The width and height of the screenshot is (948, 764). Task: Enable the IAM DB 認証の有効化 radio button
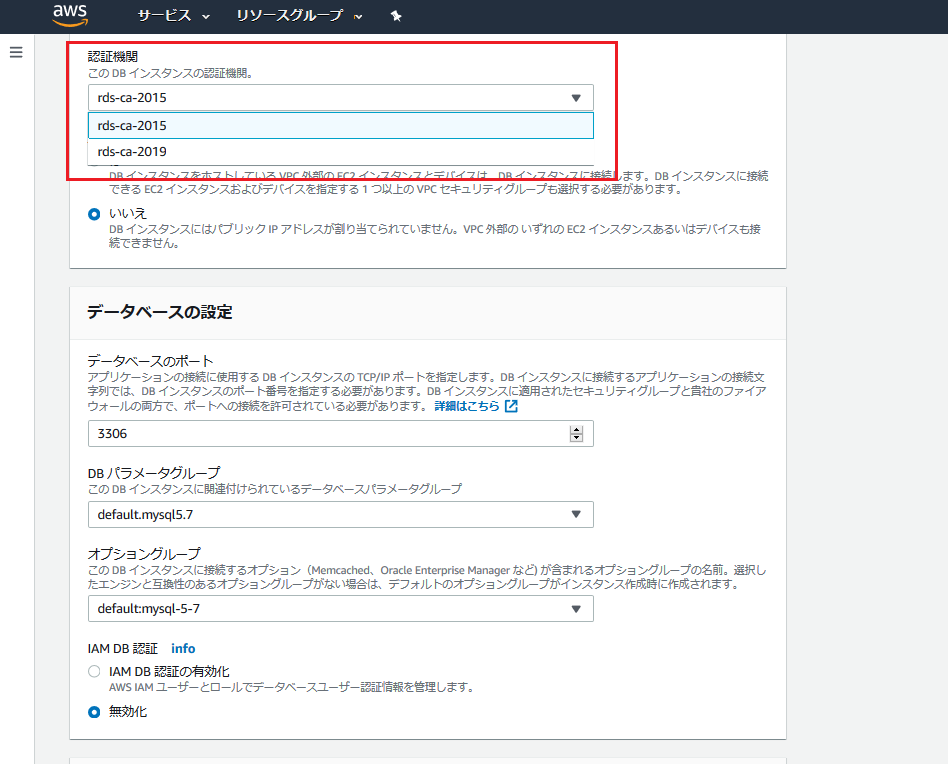[95, 671]
